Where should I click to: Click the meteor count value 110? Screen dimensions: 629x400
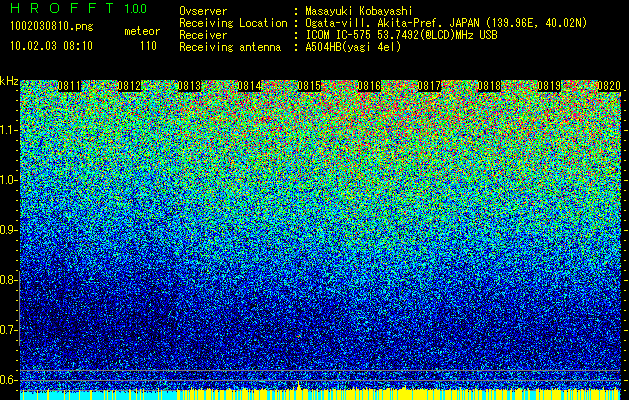click(148, 46)
